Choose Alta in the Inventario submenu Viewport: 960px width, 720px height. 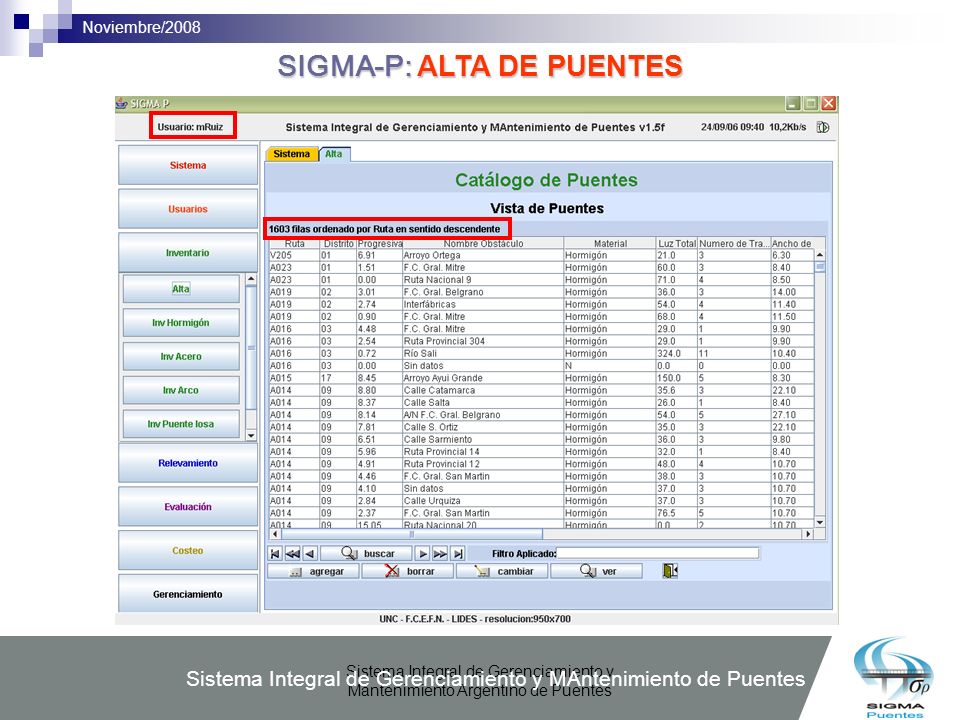(181, 289)
